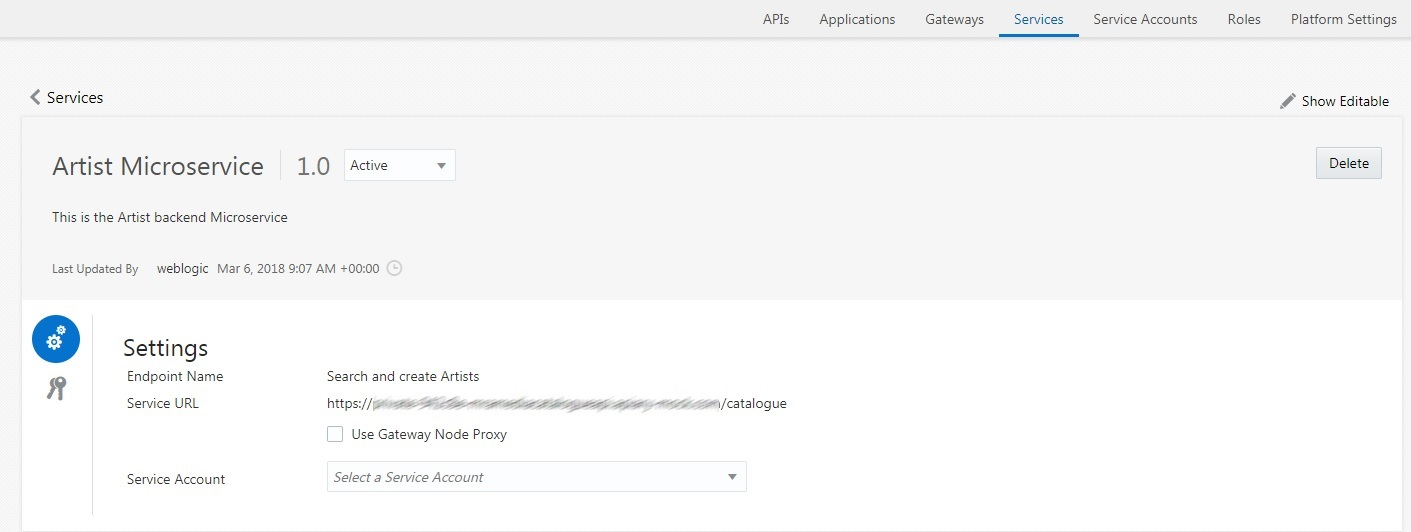1411x532 pixels.
Task: Click the pencil icon next to Show Editable
Action: [1288, 101]
